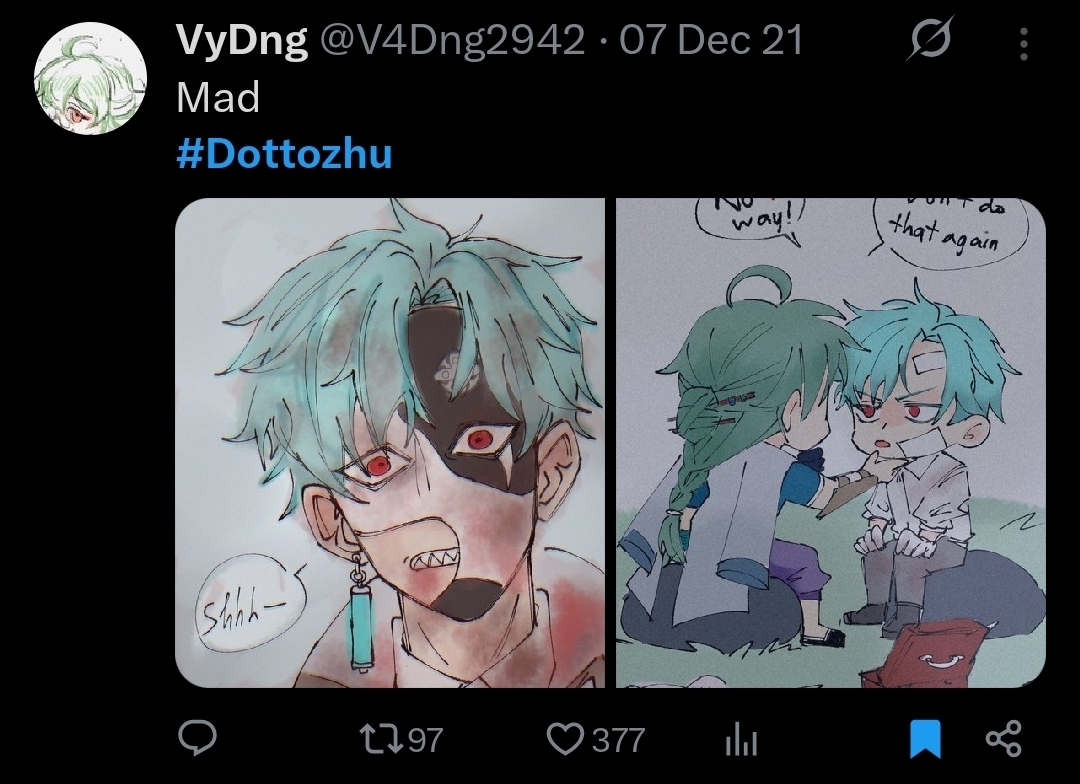Open VyDng's profile avatar picture
This screenshot has width=1080, height=784.
click(x=90, y=78)
